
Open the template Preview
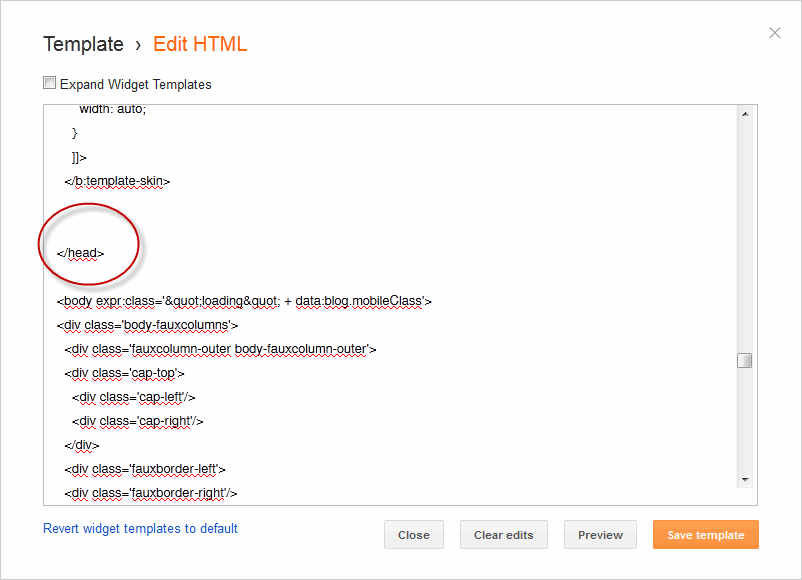tap(600, 535)
